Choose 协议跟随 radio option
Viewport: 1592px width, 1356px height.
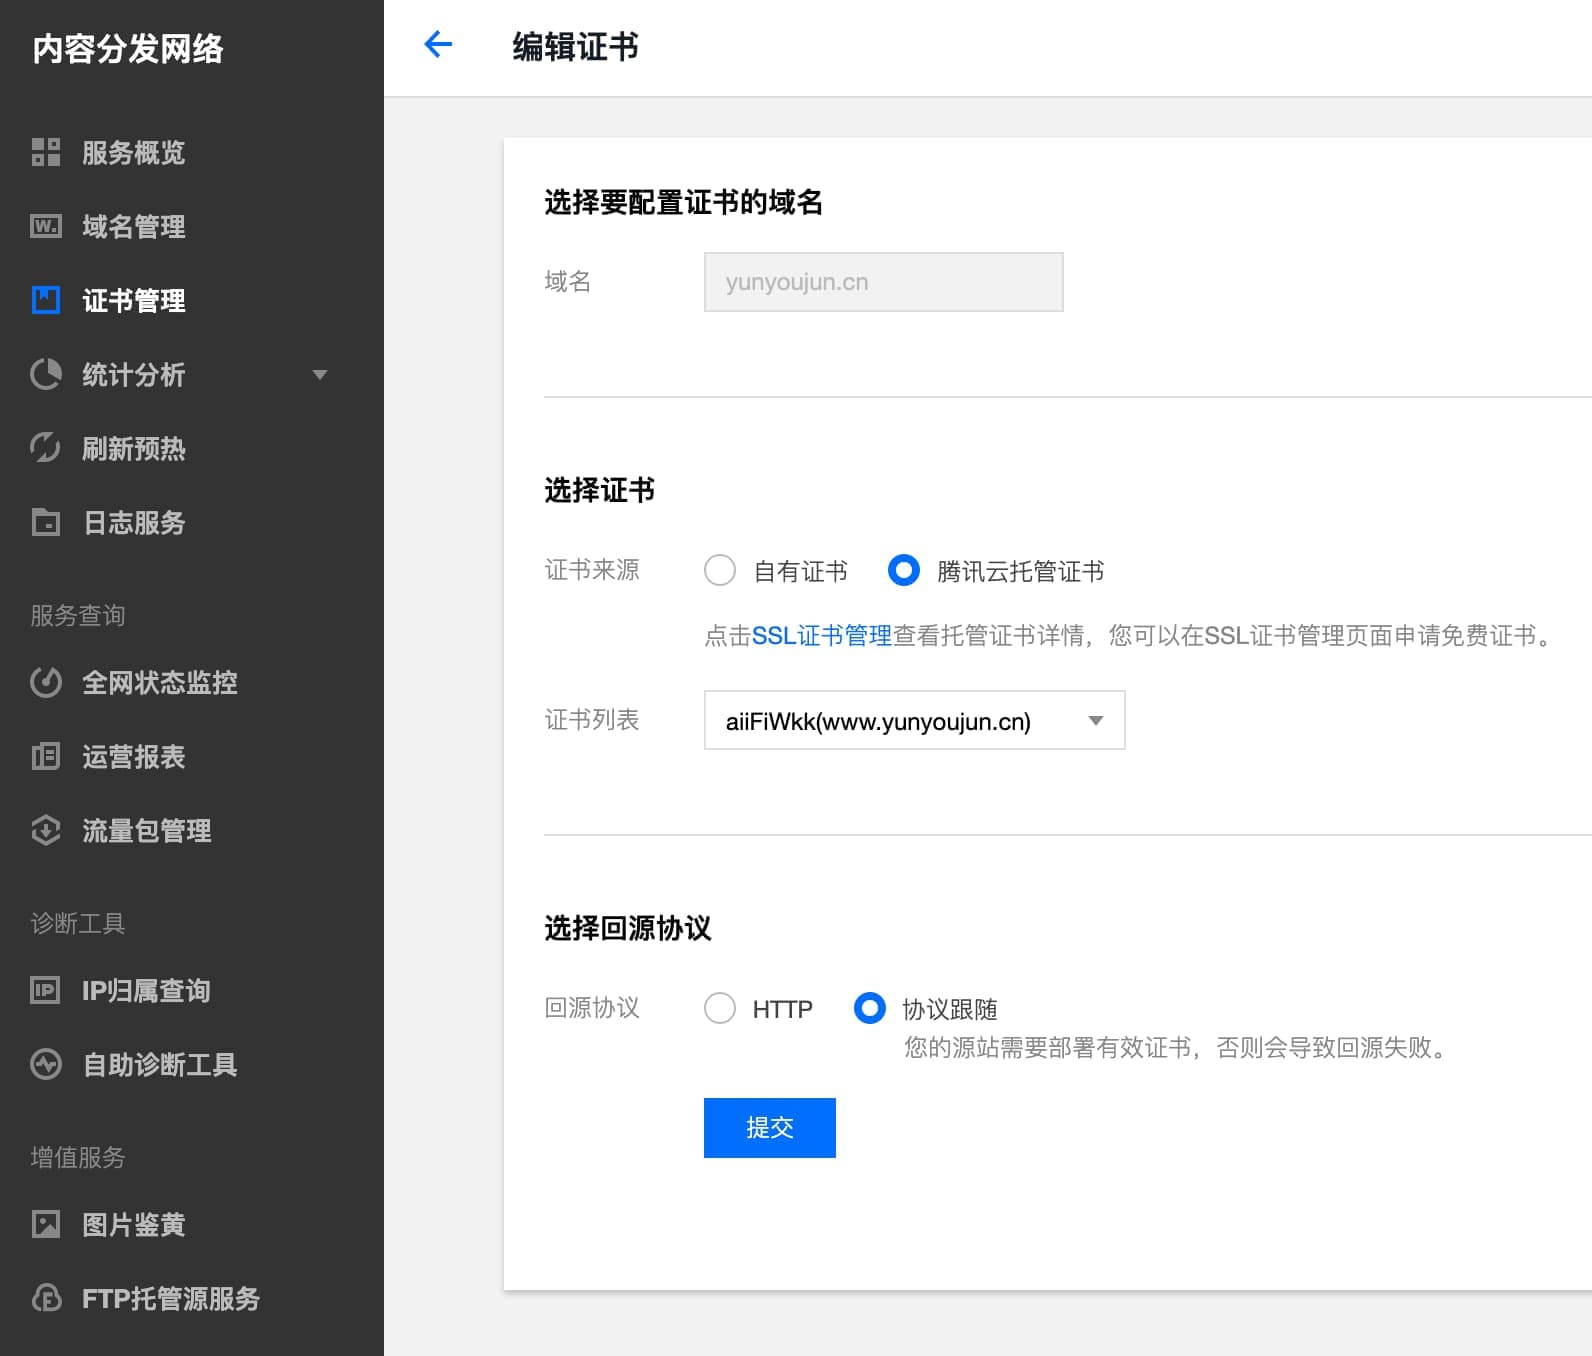pos(870,1008)
